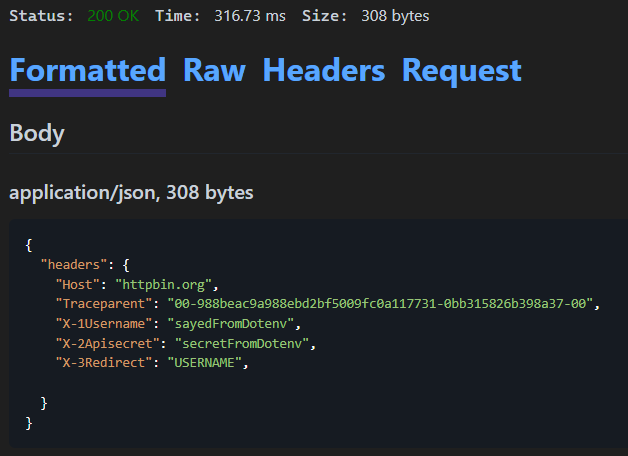
Task: Click the Status: label
Action: pyautogui.click(x=41, y=16)
